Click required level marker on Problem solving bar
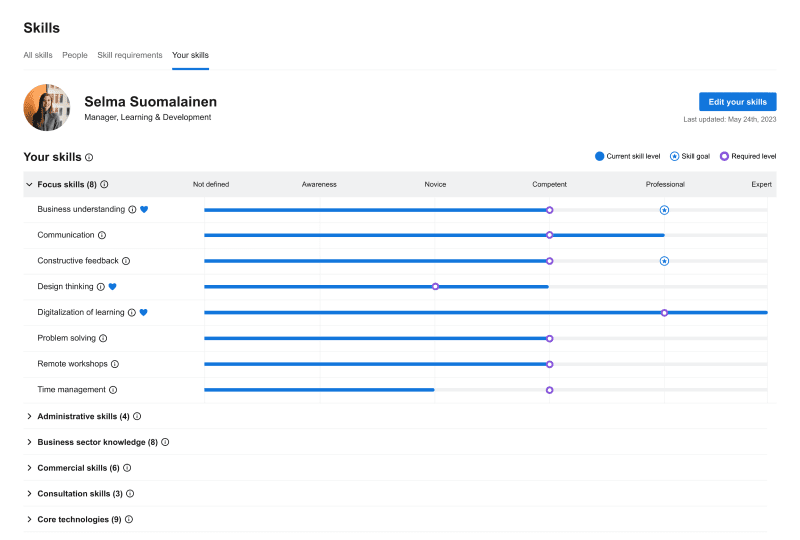 (549, 338)
